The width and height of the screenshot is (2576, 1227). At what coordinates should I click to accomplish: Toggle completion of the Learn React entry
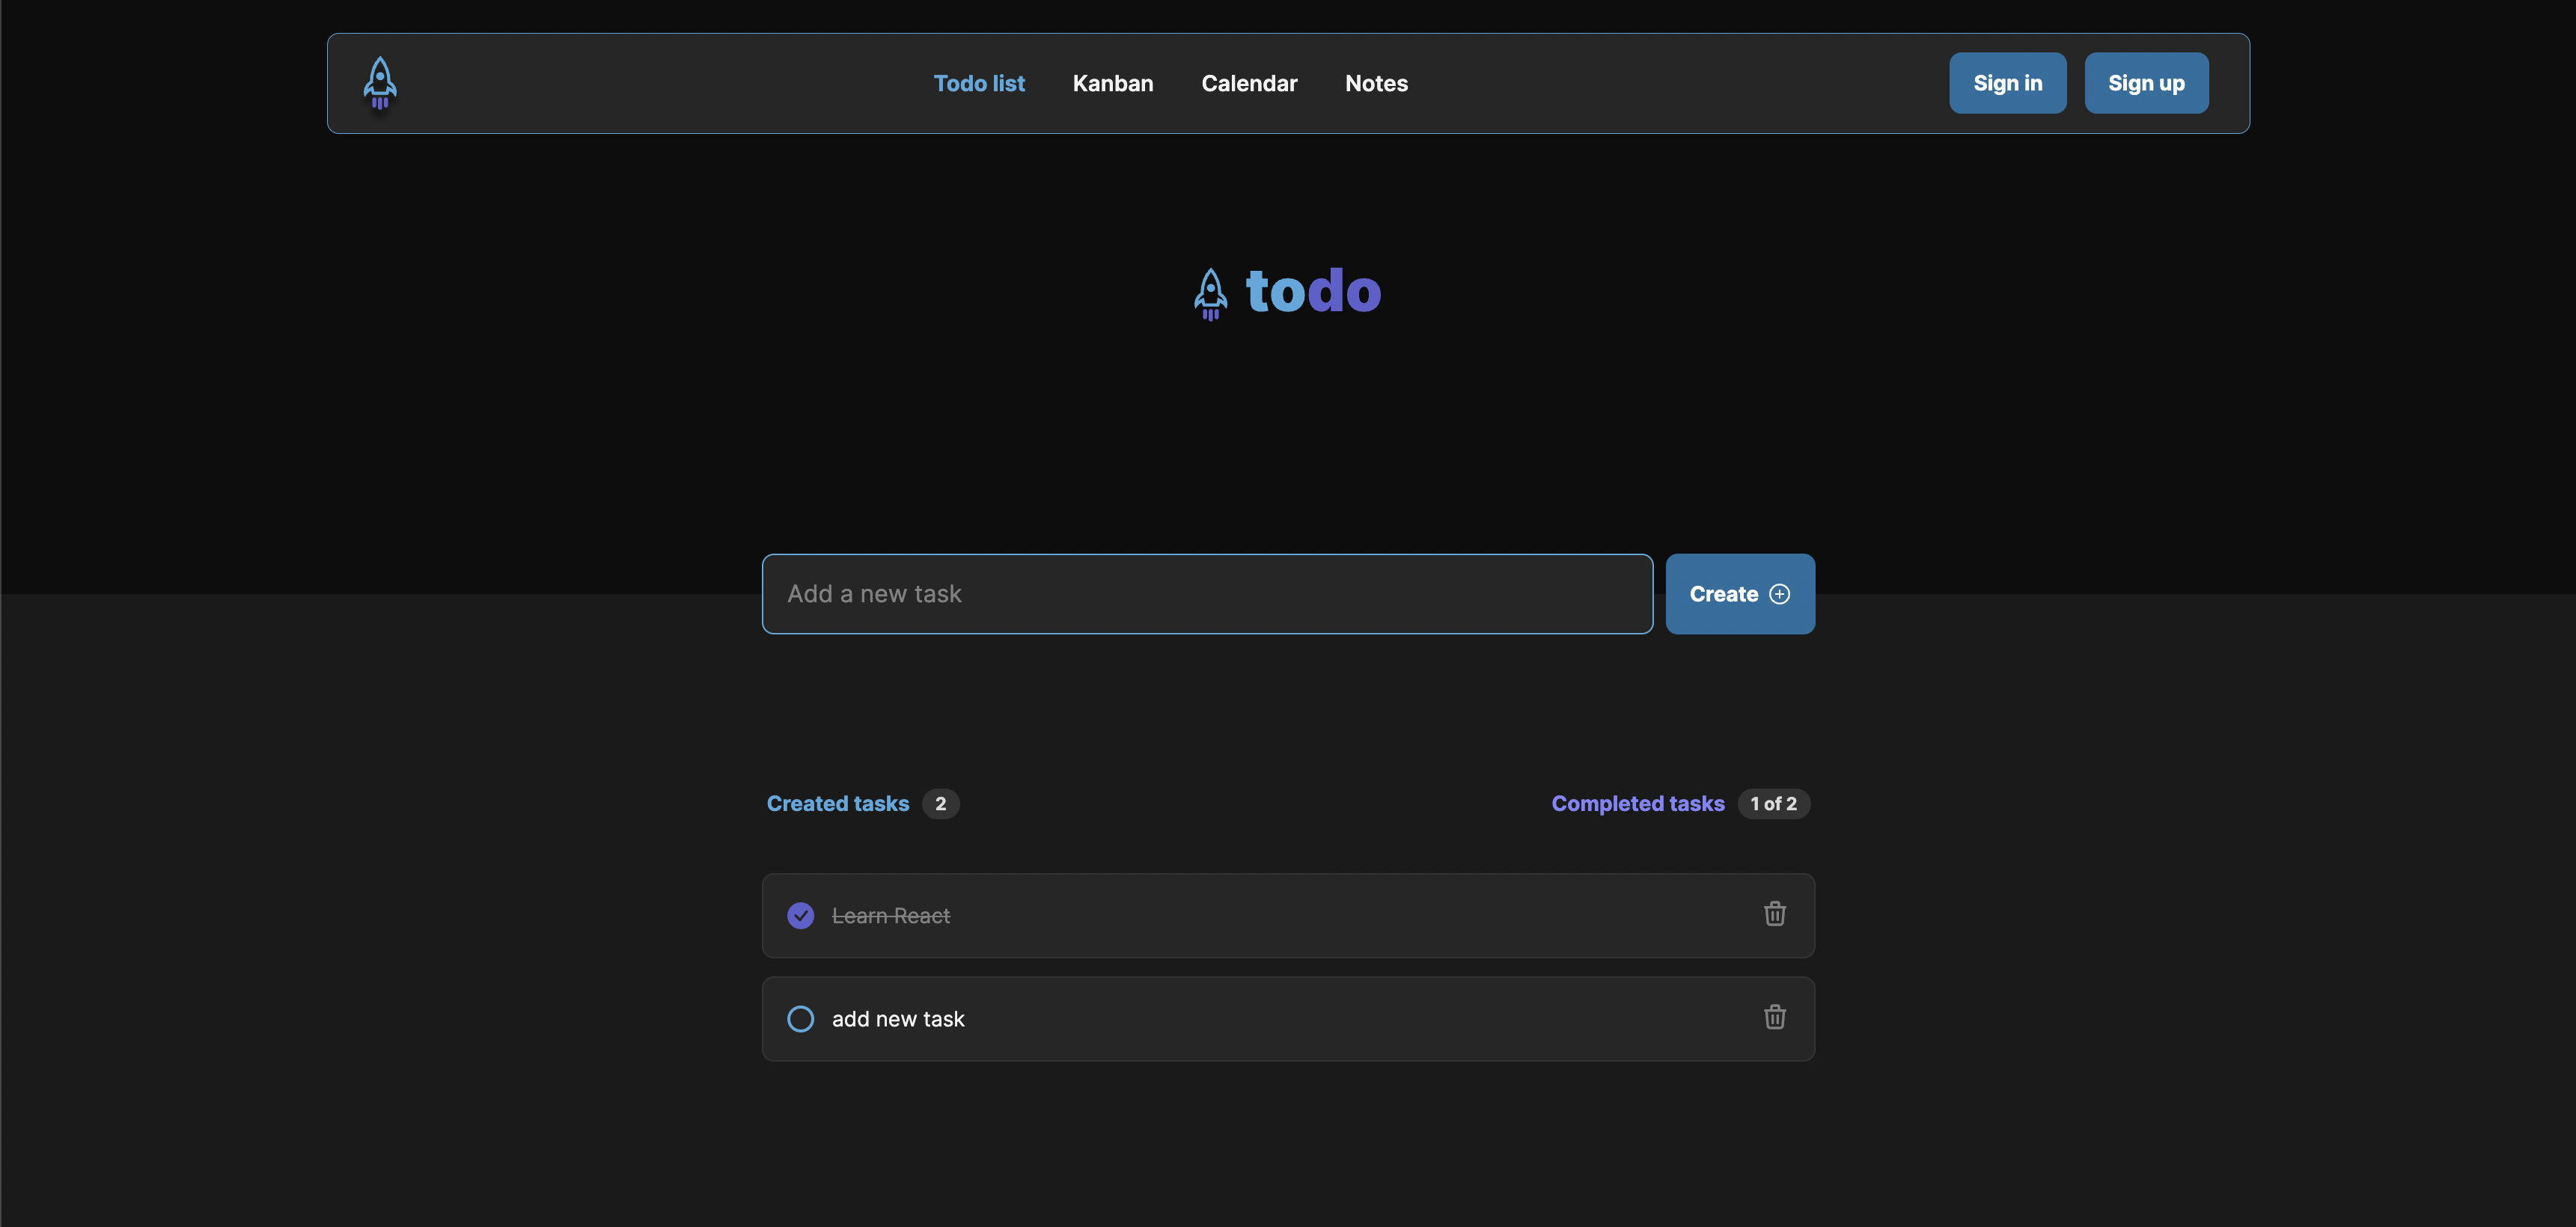[x=800, y=915]
